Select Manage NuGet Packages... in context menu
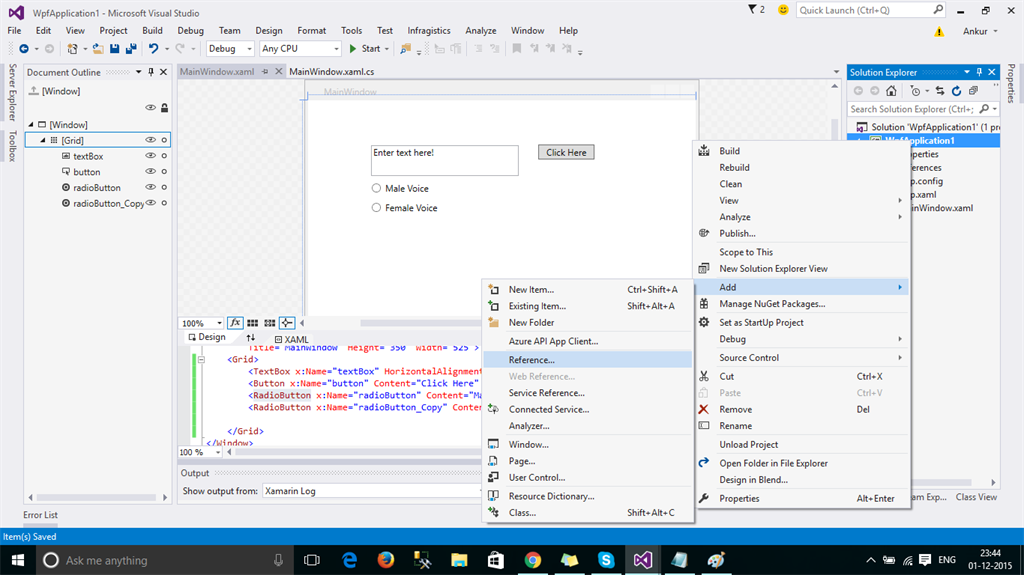Screen dimensions: 1024x575 point(771,304)
